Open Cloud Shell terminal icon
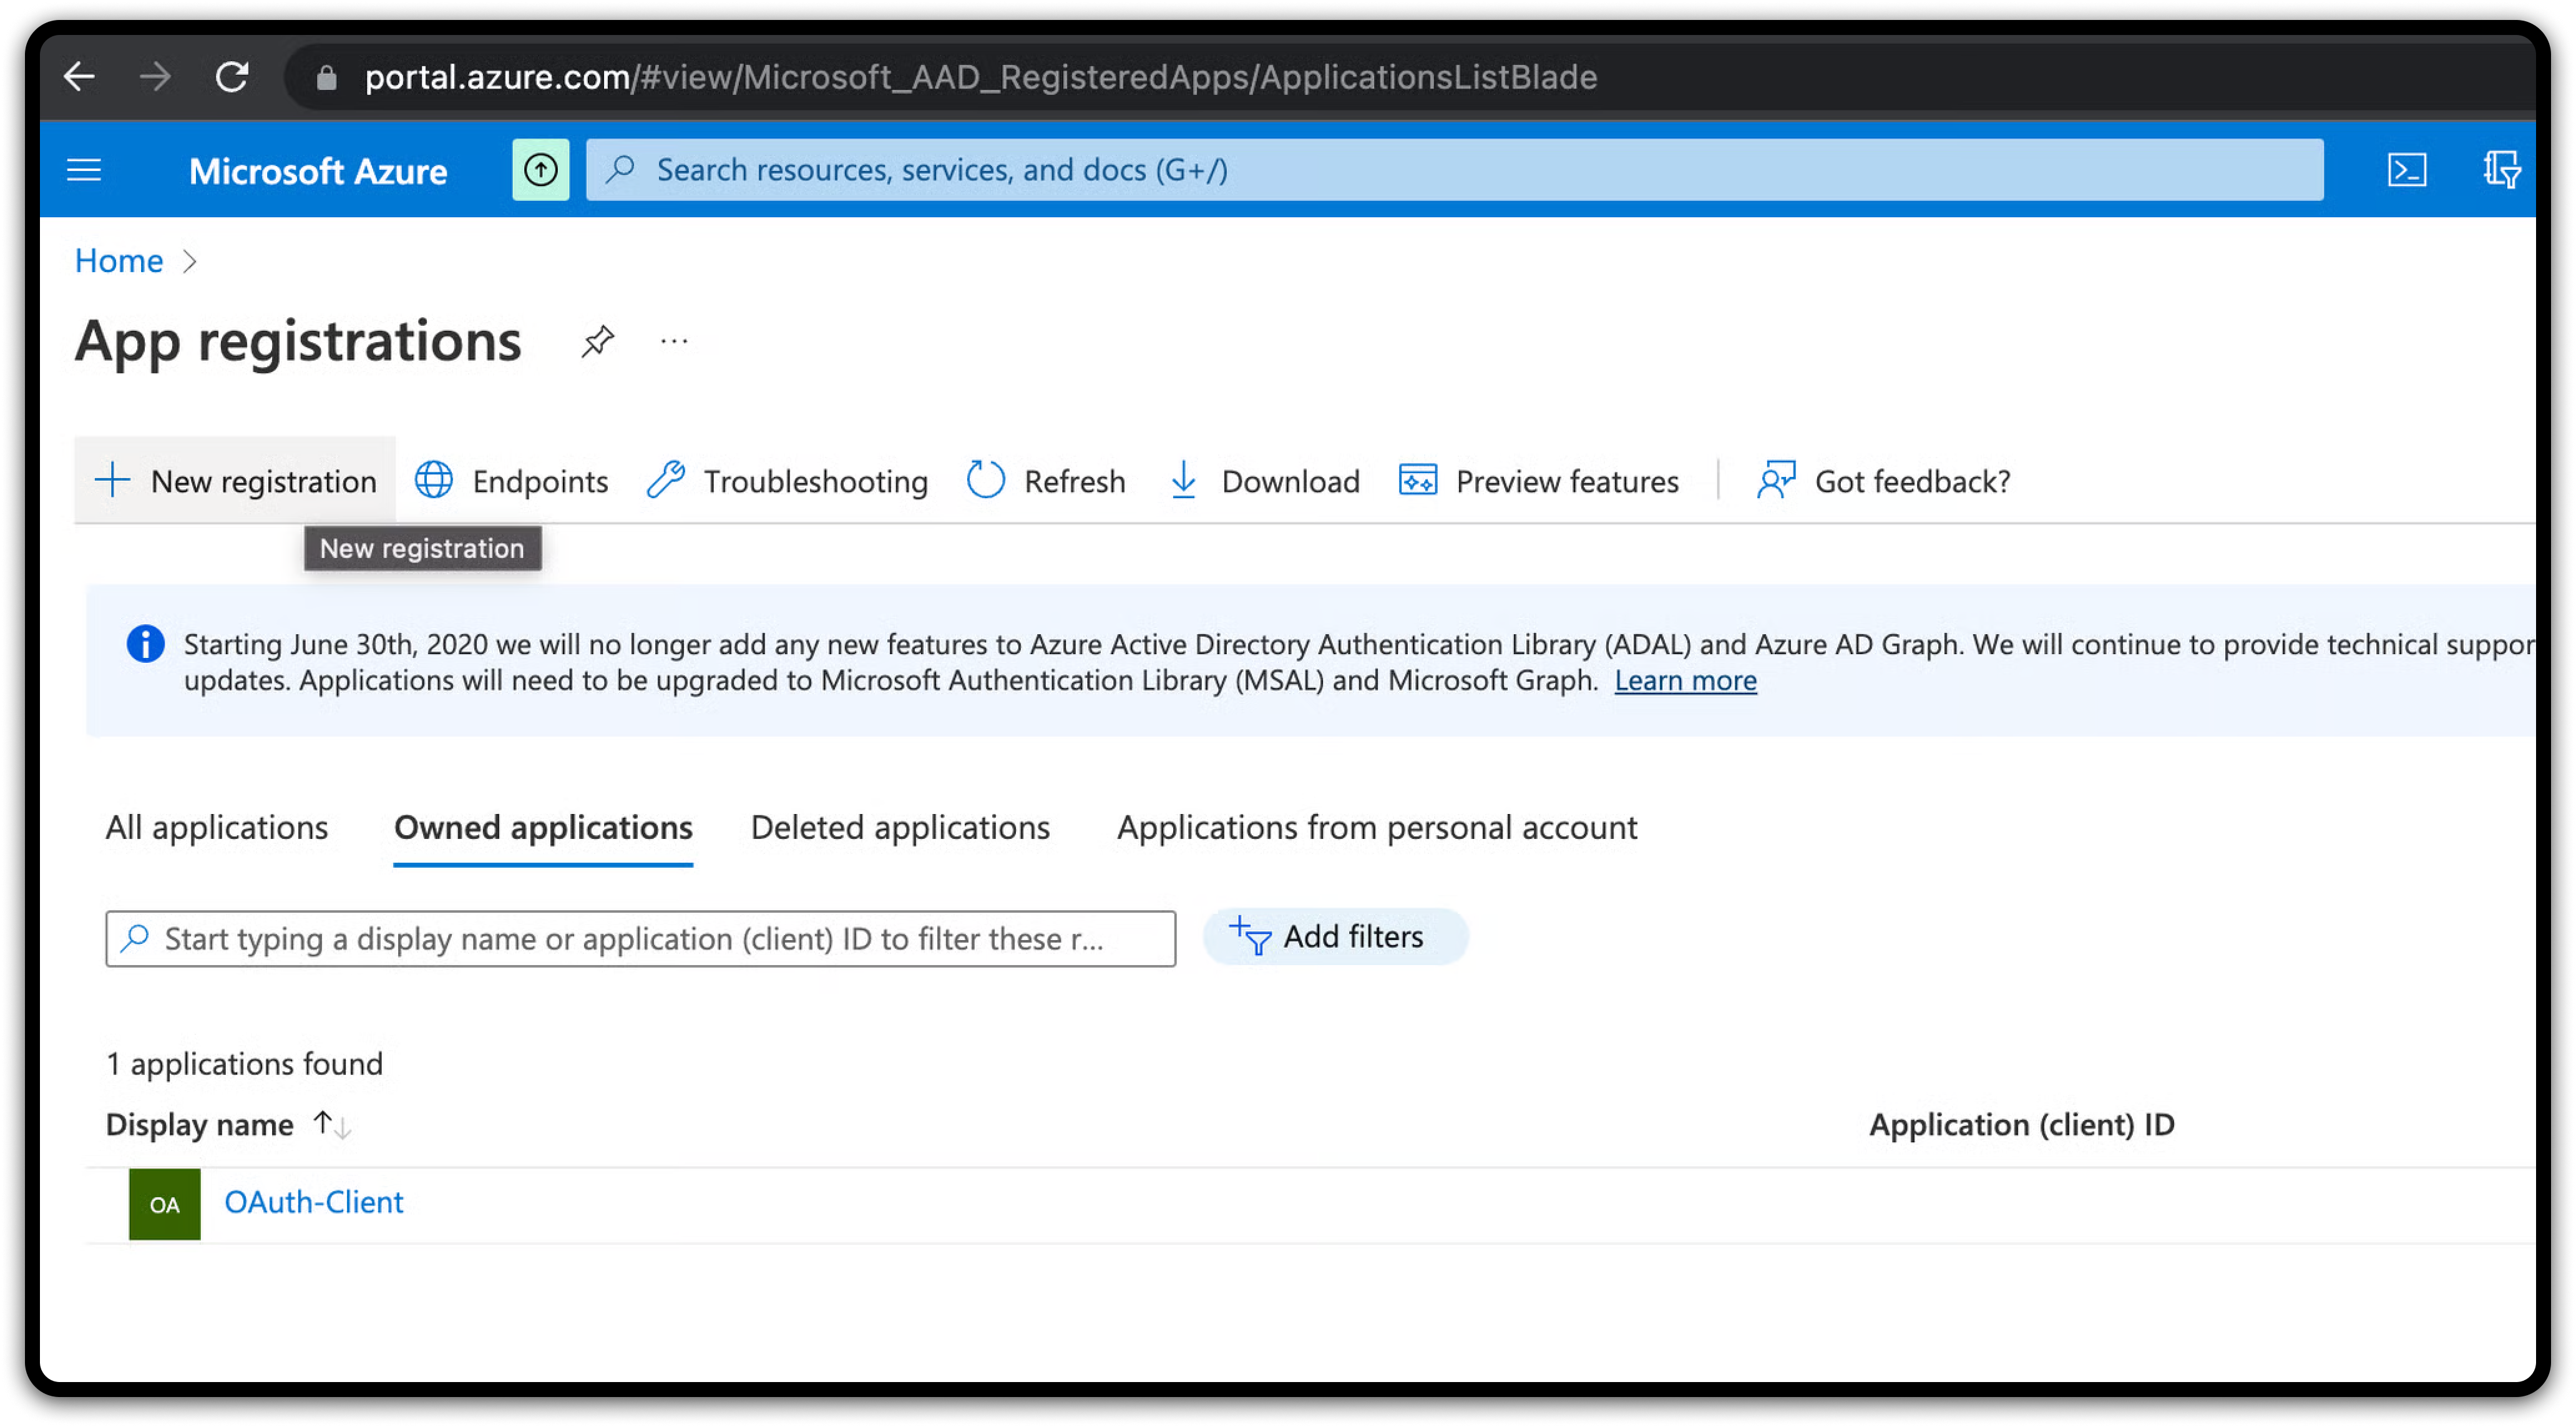 coord(2406,170)
